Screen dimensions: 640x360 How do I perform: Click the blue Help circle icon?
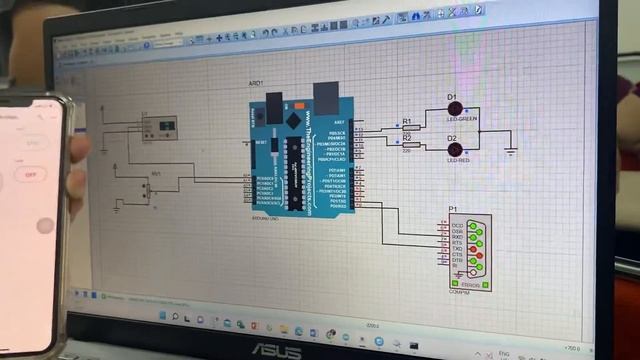coord(146,45)
